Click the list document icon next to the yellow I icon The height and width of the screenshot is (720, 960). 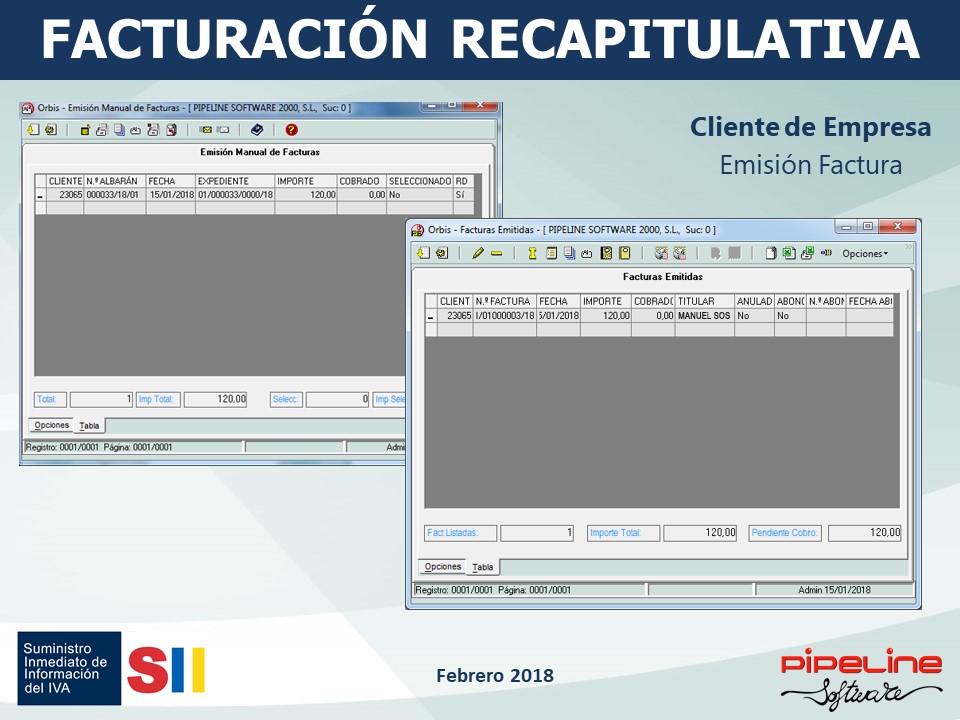551,253
